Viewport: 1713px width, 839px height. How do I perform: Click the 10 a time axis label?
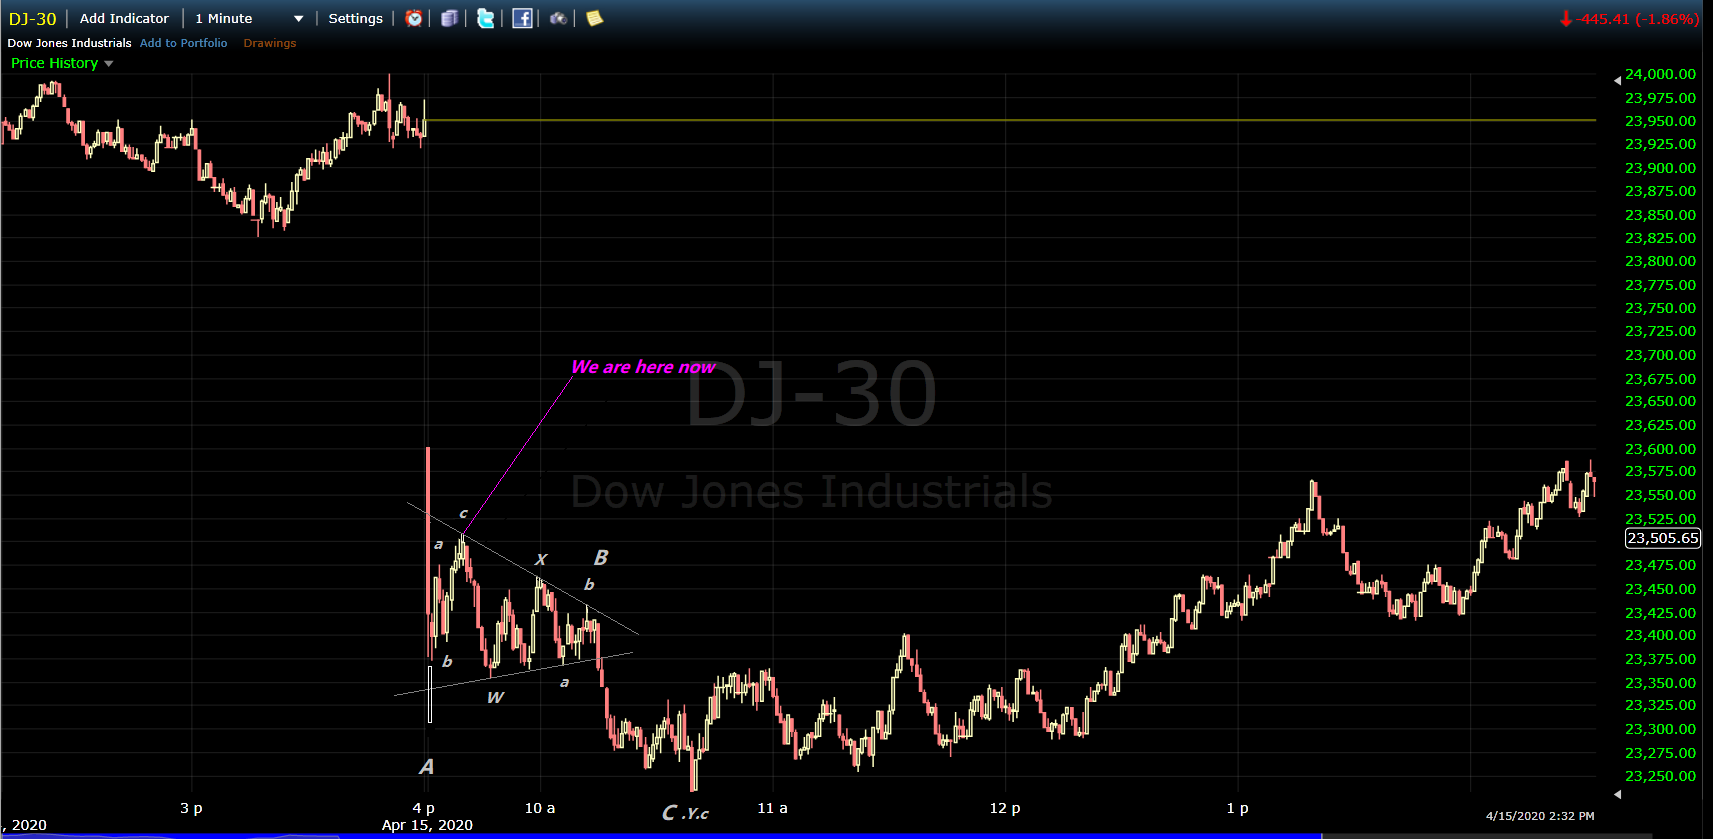540,808
